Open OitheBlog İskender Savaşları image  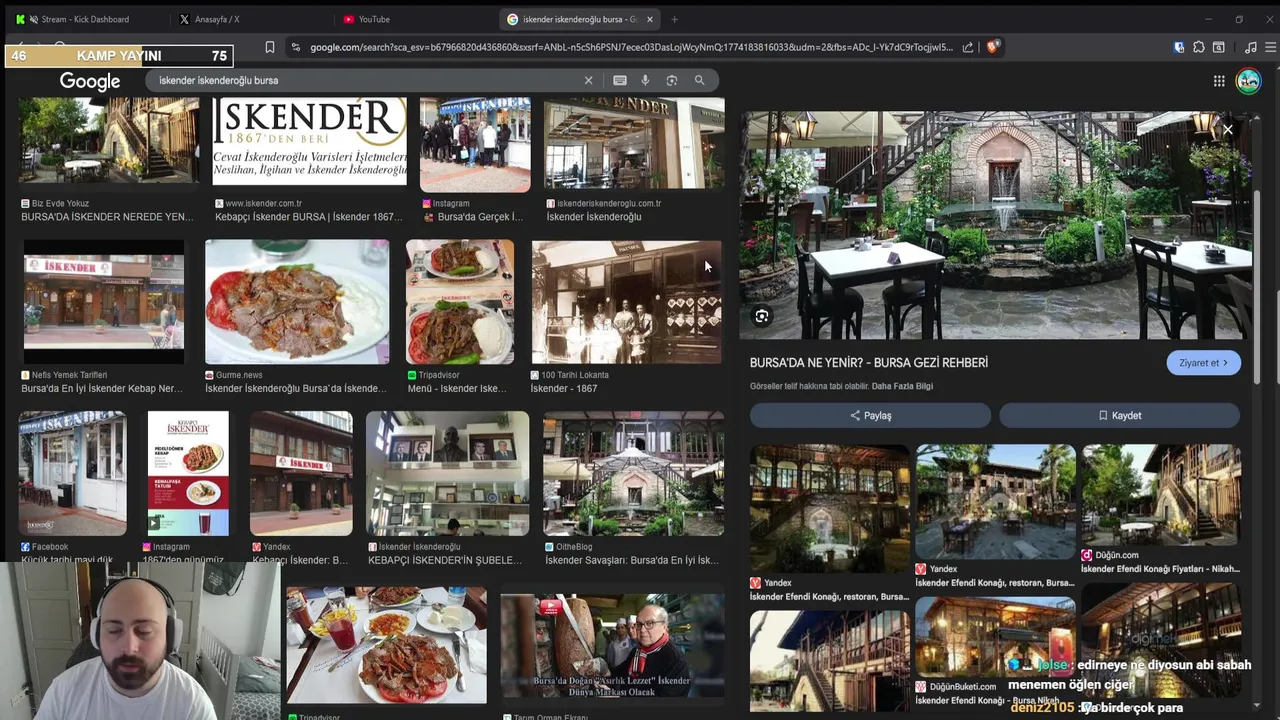tap(633, 473)
